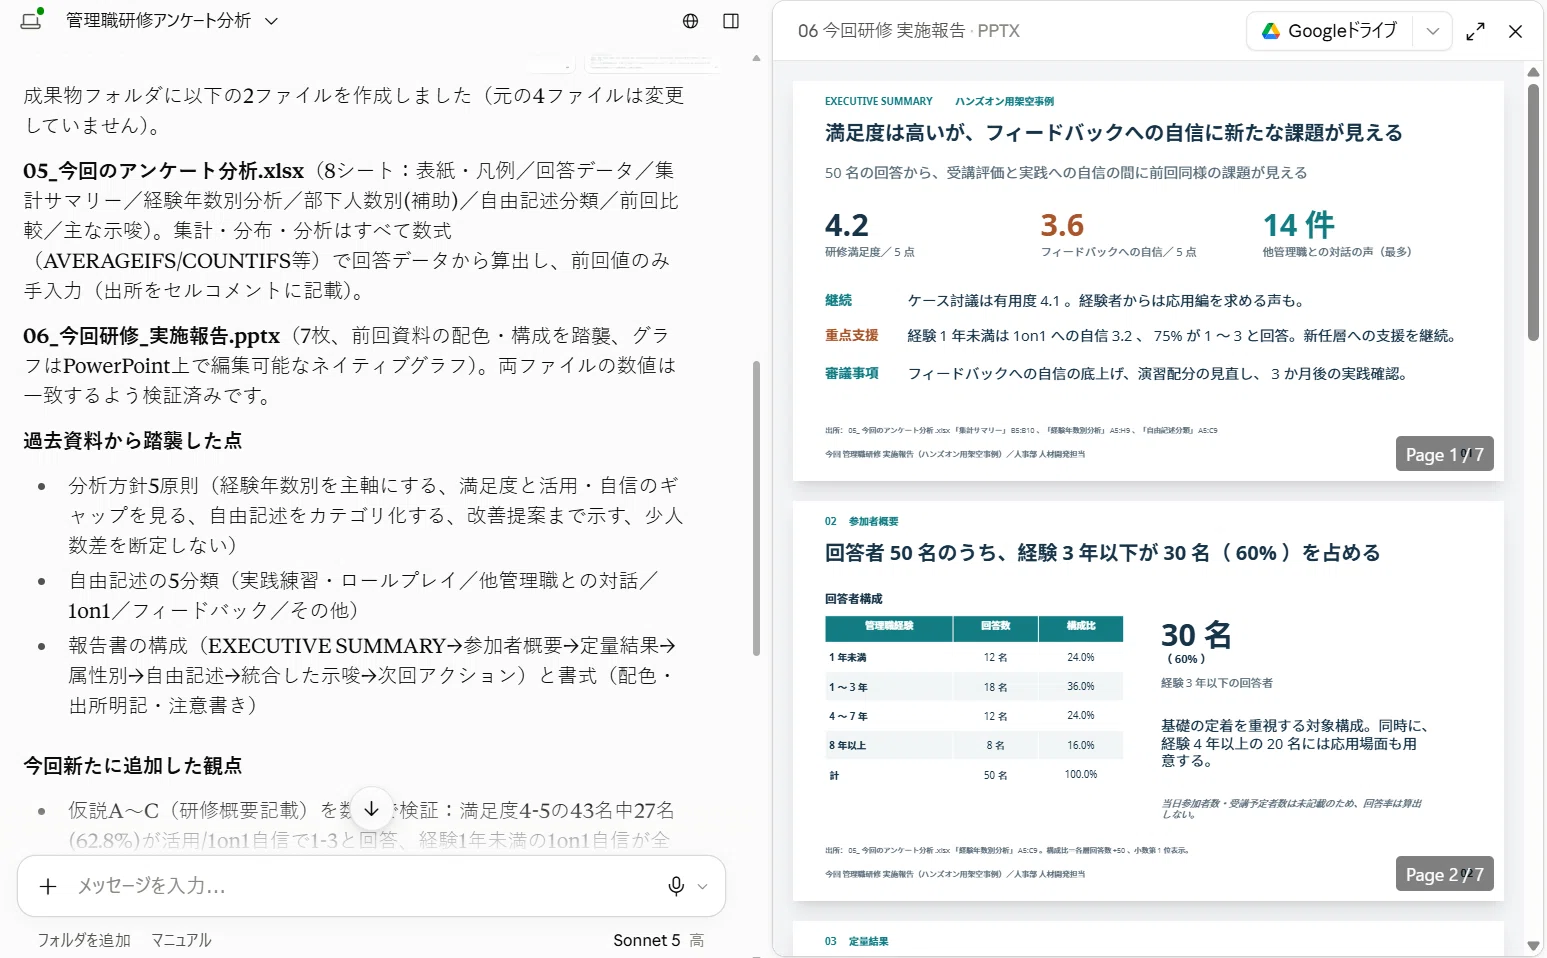Toggle the side panel layout icon

coord(731,21)
